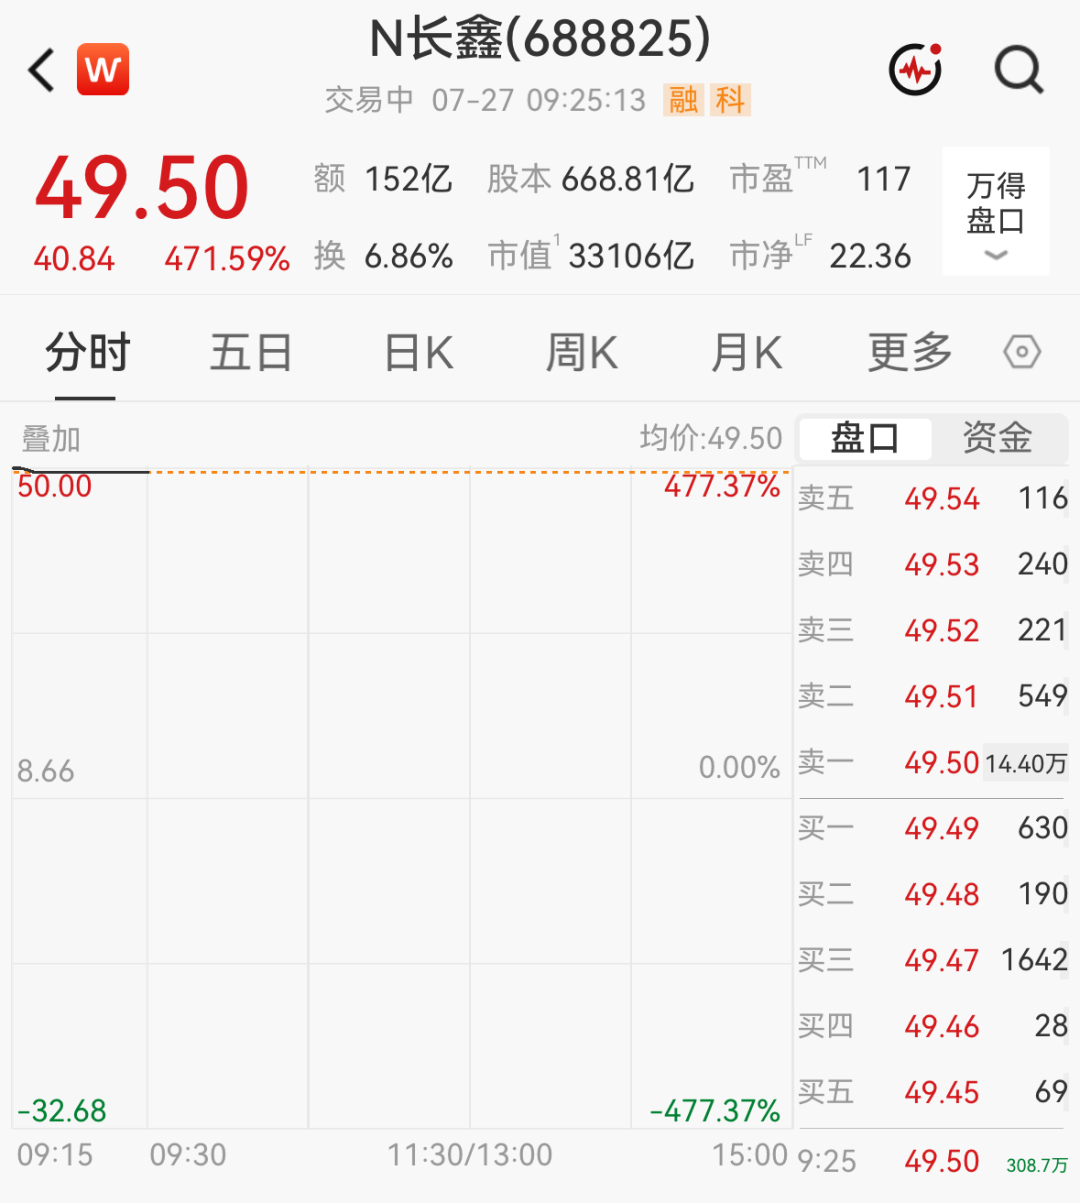Tap the back arrow icon

click(x=42, y=70)
